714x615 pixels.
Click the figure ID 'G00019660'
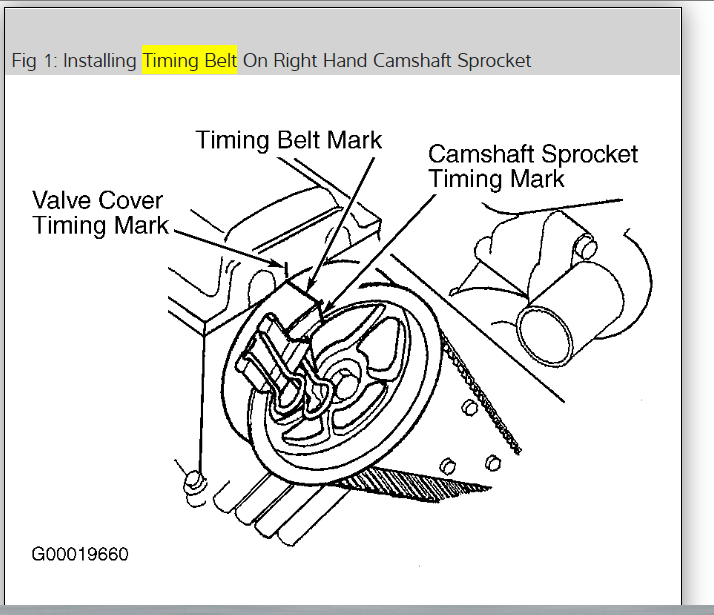pos(80,554)
